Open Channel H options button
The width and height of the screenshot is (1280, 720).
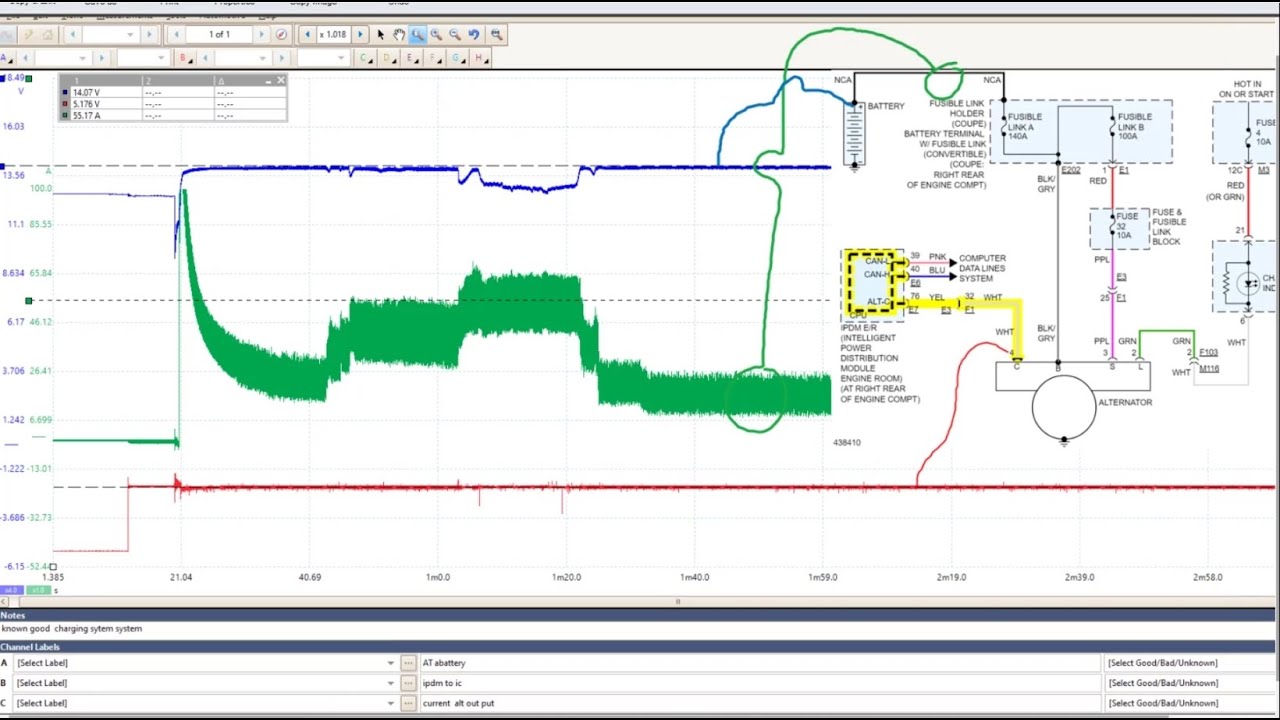tap(479, 58)
